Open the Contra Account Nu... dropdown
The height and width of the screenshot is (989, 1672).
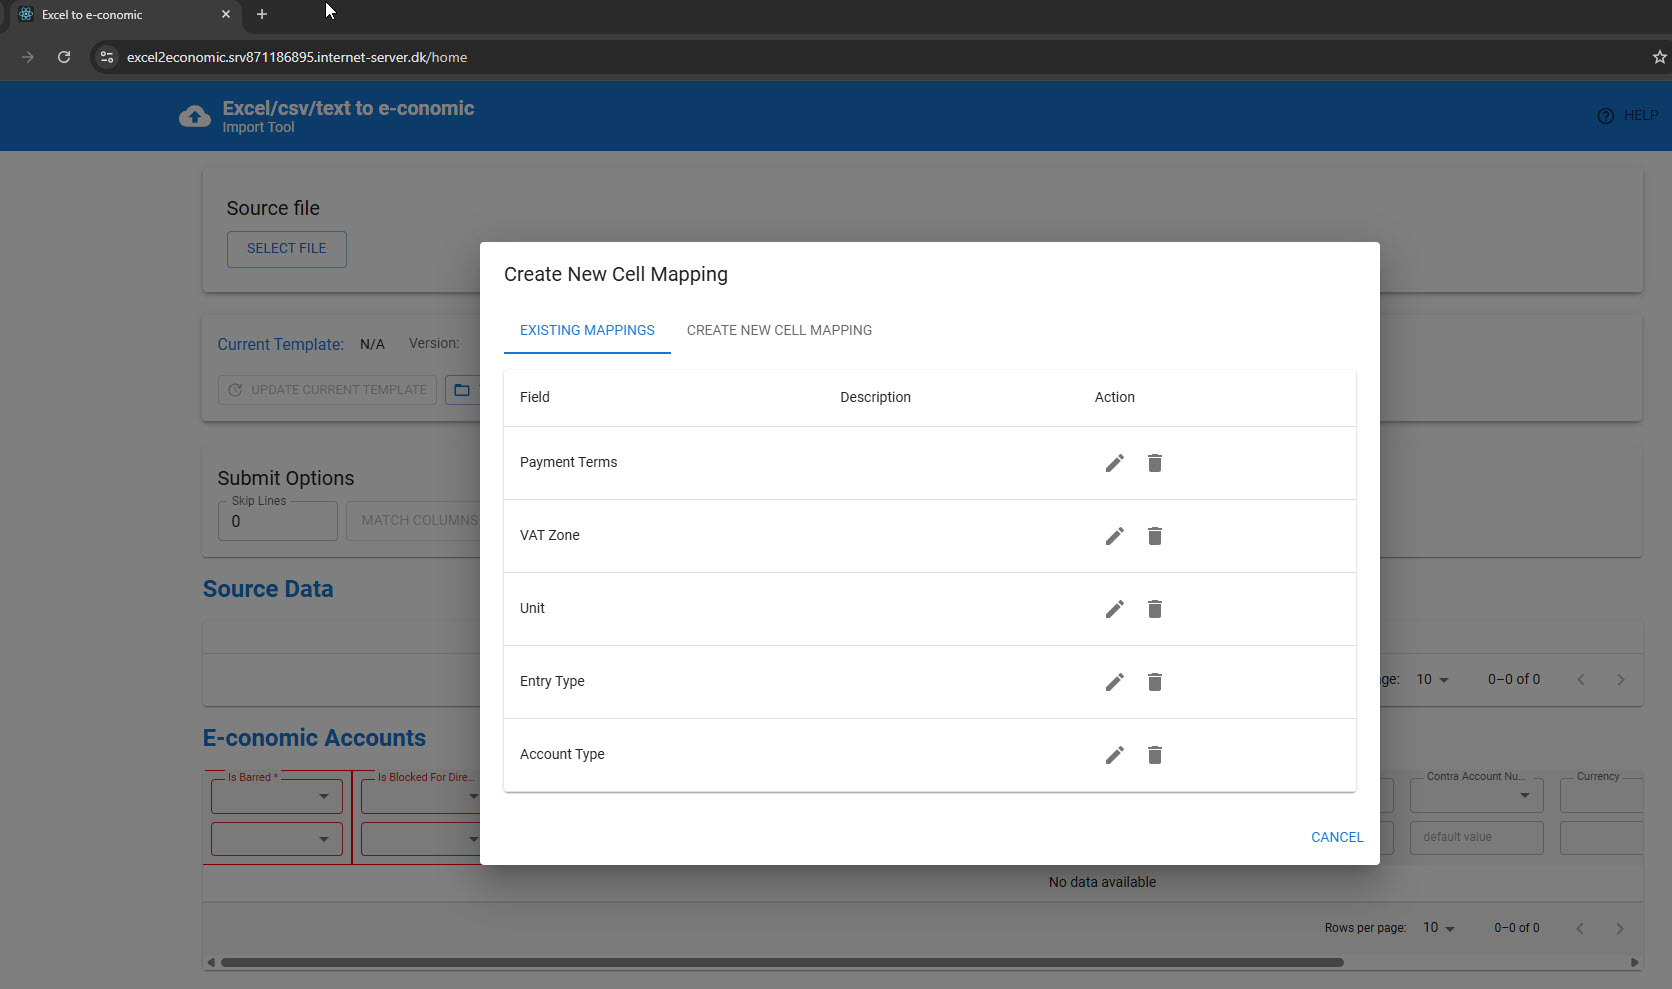(1477, 795)
